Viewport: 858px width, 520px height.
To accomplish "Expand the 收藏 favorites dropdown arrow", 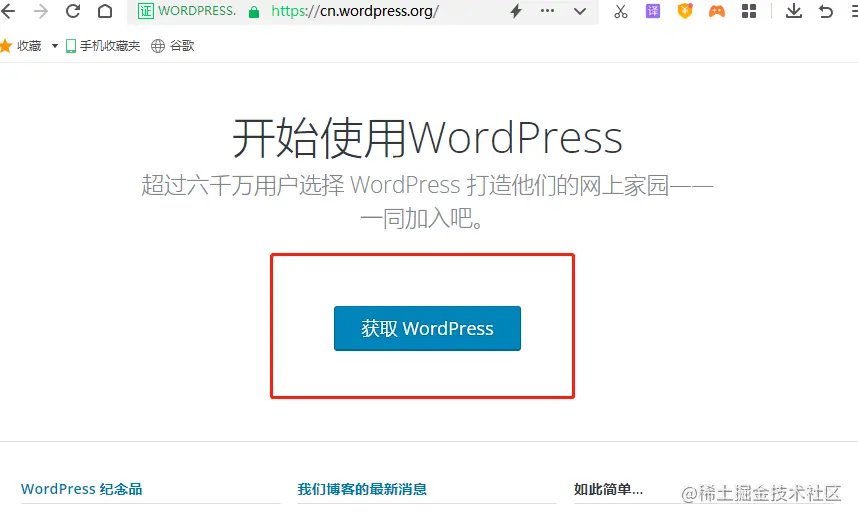I will tap(55, 46).
